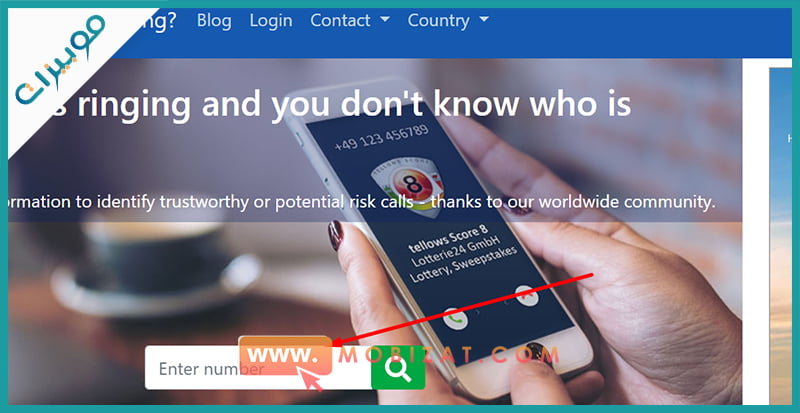Tap the green answer-call icon on the phone
The height and width of the screenshot is (413, 800).
455,319
